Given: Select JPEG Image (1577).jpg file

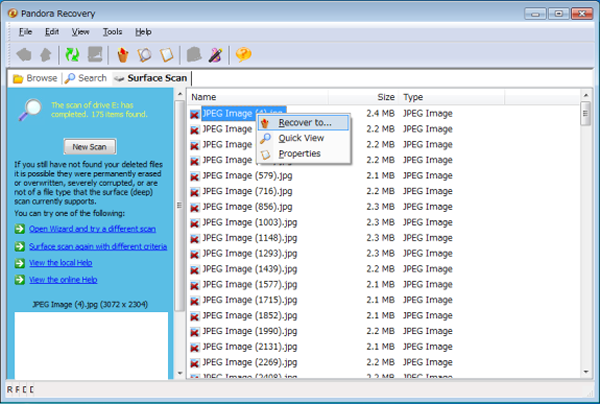Looking at the screenshot, I should (x=249, y=285).
